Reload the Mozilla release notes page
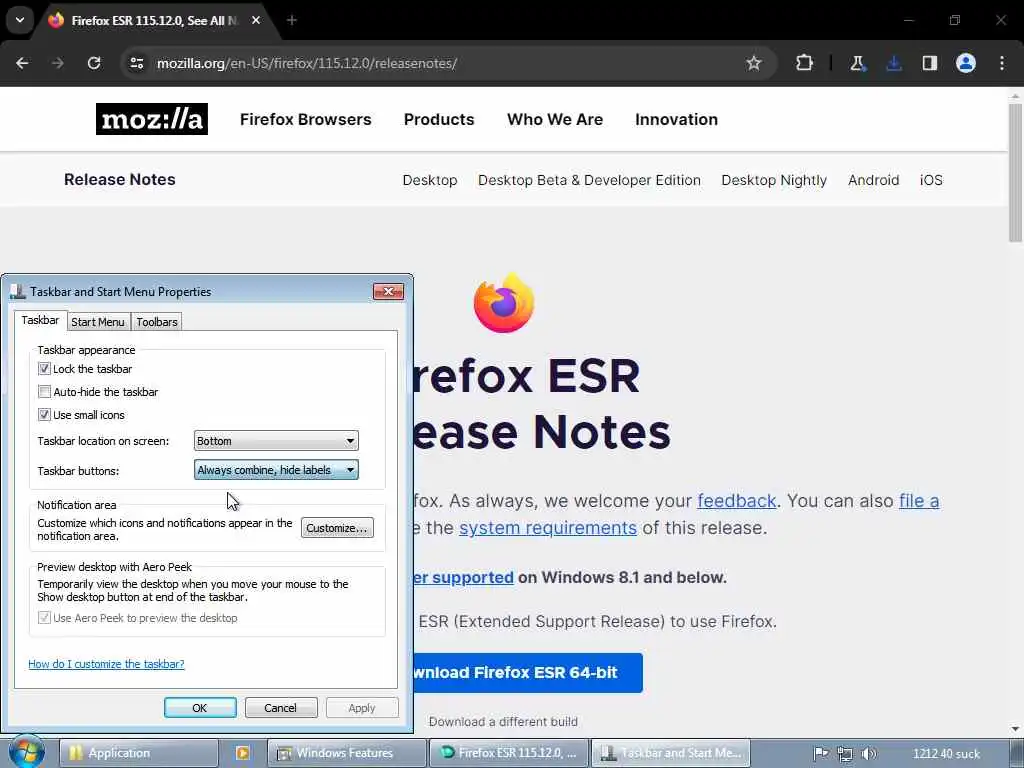1024x768 pixels. click(94, 63)
